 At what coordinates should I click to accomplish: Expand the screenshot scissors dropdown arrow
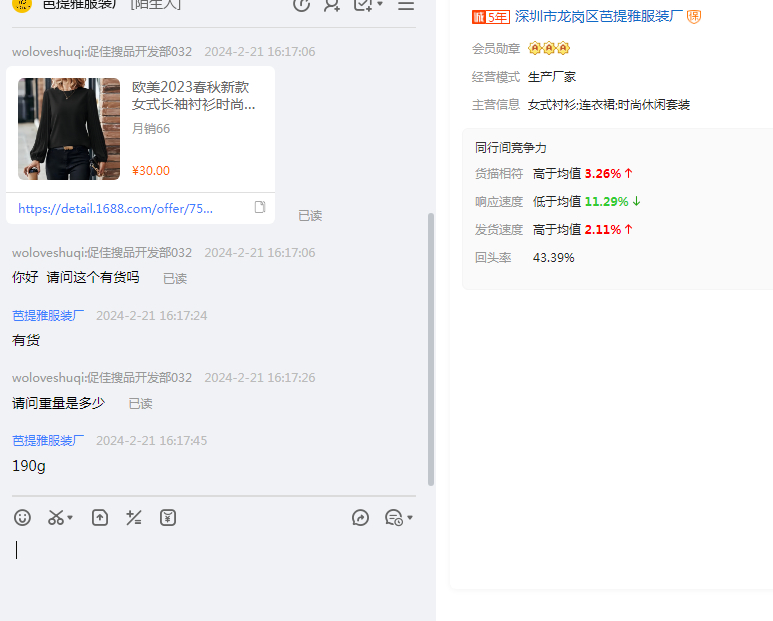tap(71, 518)
